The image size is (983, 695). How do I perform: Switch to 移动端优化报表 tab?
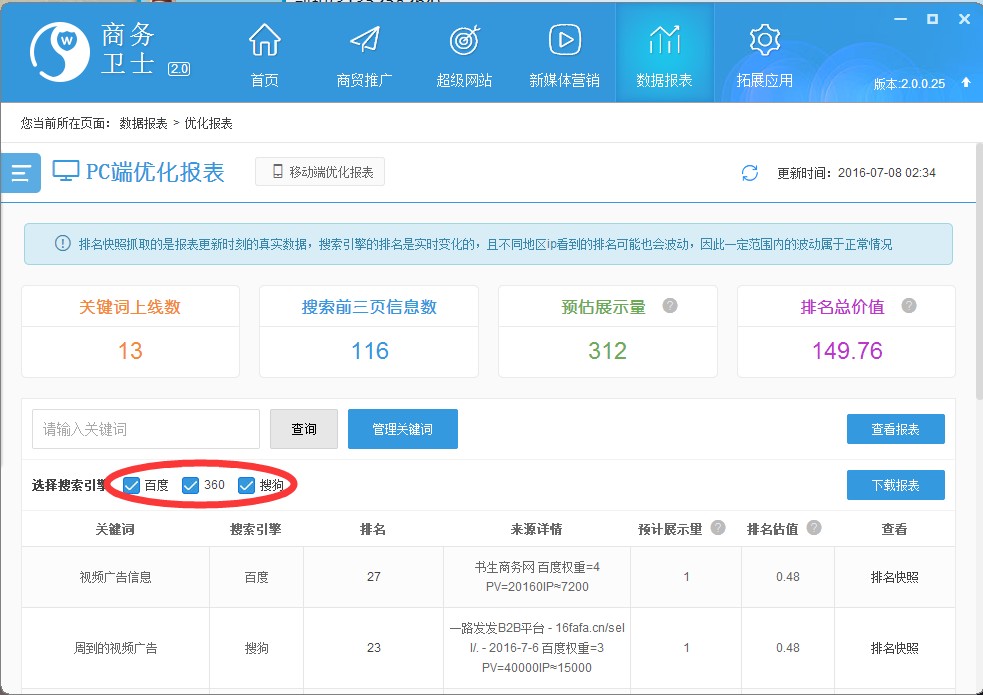point(320,172)
